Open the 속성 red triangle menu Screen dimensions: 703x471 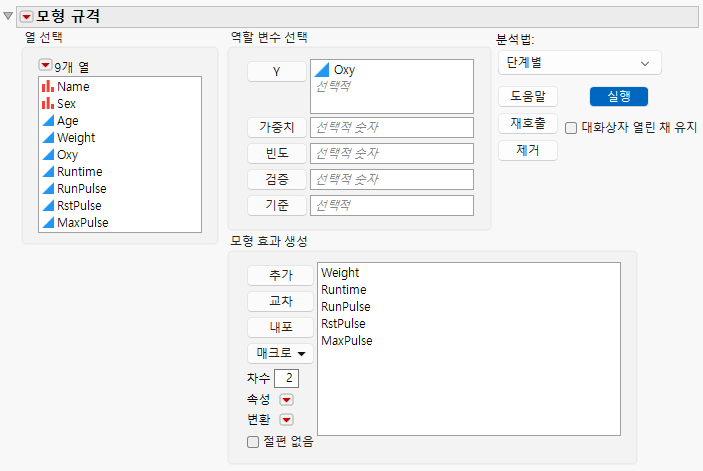coord(286,399)
